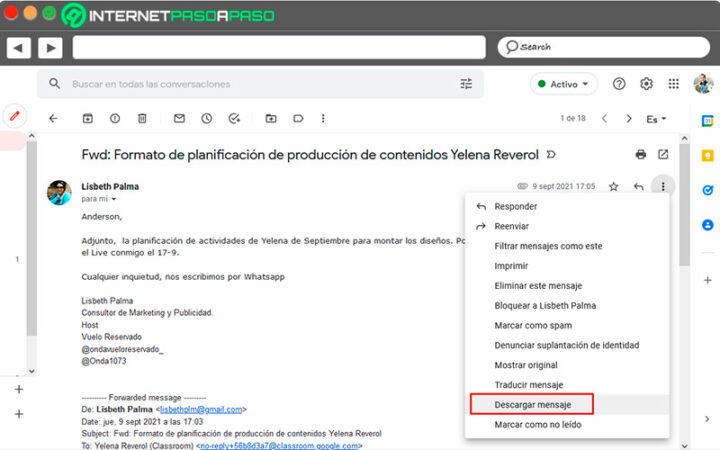Image resolution: width=720 pixels, height=450 pixels.
Task: Mark conversation as unread envelope icon
Action: (x=179, y=118)
